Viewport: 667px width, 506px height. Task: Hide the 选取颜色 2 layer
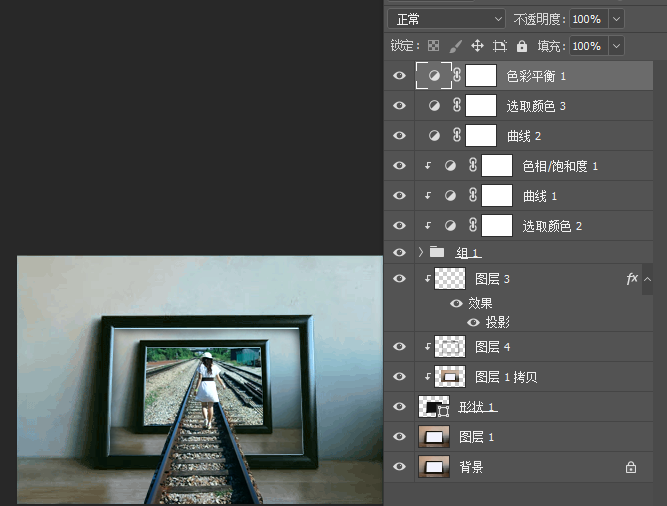click(399, 225)
